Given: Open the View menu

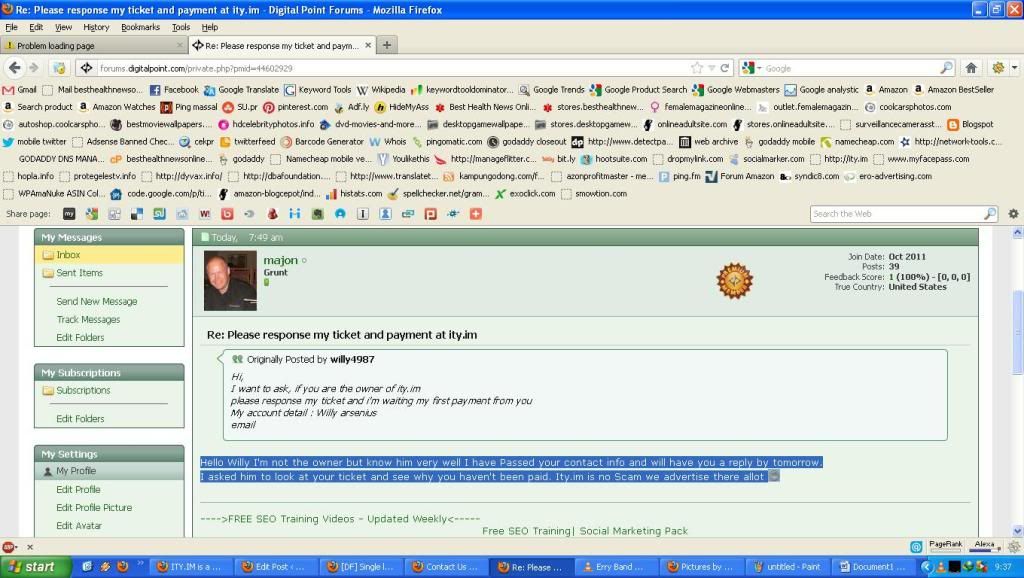Looking at the screenshot, I should tap(63, 27).
